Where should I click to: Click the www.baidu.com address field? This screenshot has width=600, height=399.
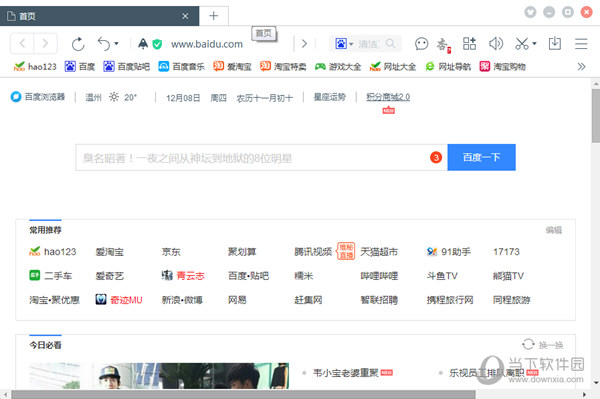[207, 44]
